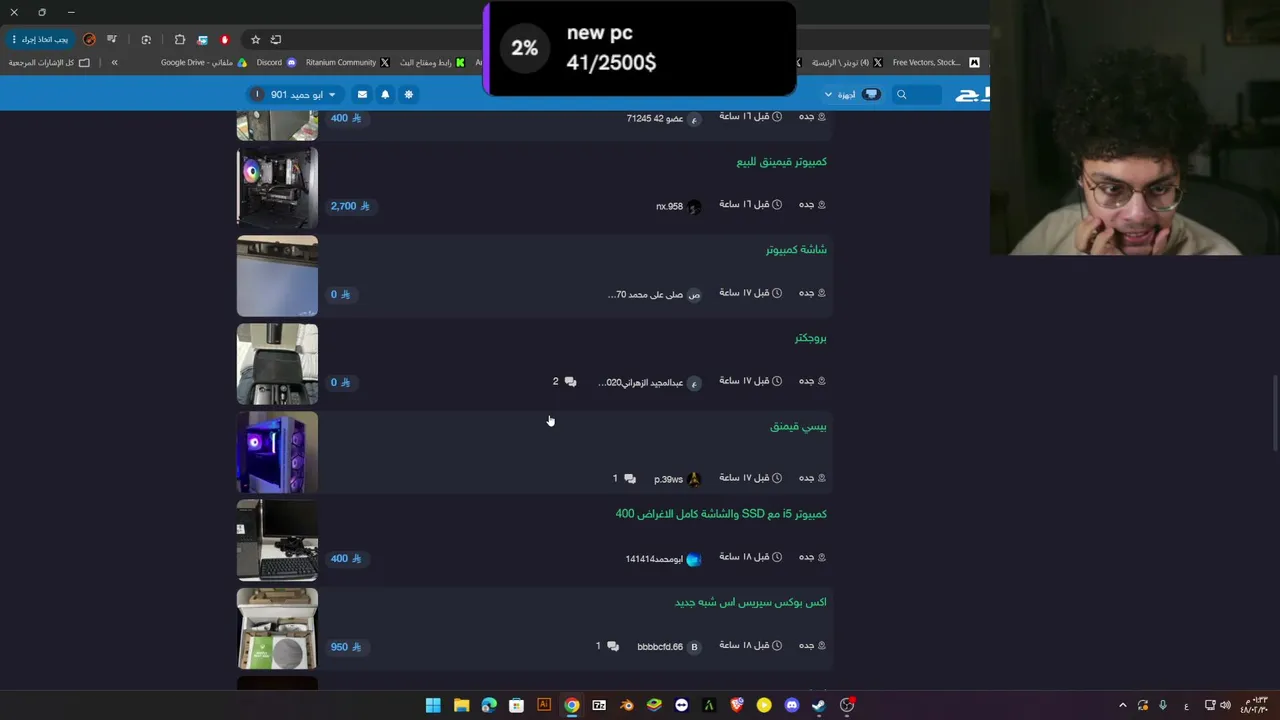This screenshot has height=720, width=1280.
Task: Launch Adobe Illustrator from the taskbar
Action: pos(544,705)
